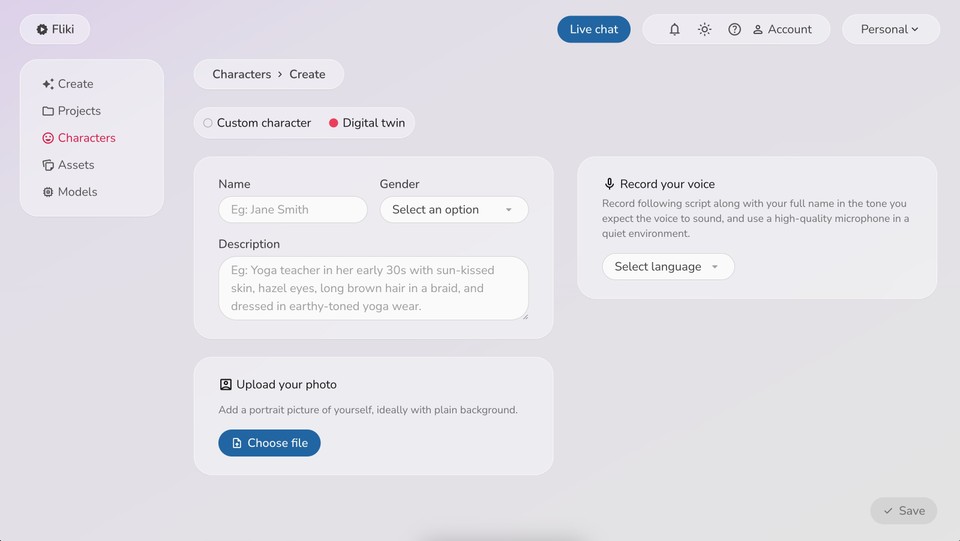Toggle light/dark theme sun icon
This screenshot has width=960, height=541.
pos(704,29)
